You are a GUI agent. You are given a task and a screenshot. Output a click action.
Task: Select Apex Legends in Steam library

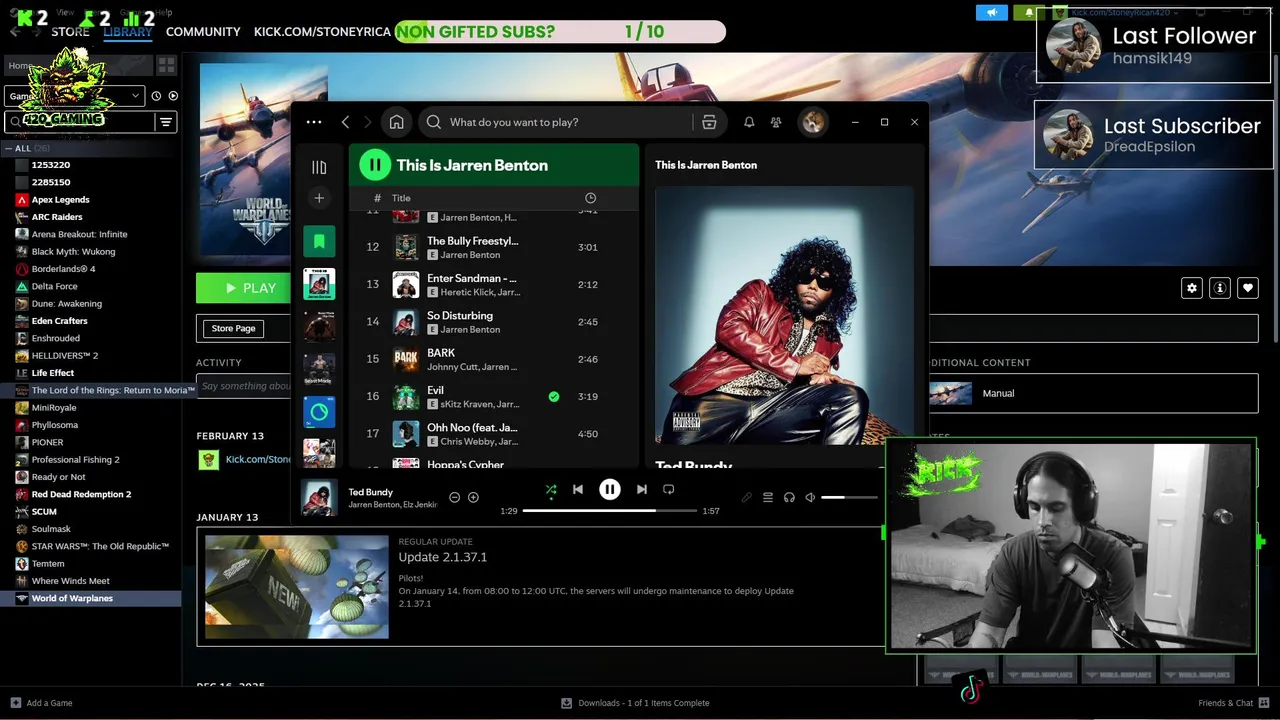tap(60, 200)
